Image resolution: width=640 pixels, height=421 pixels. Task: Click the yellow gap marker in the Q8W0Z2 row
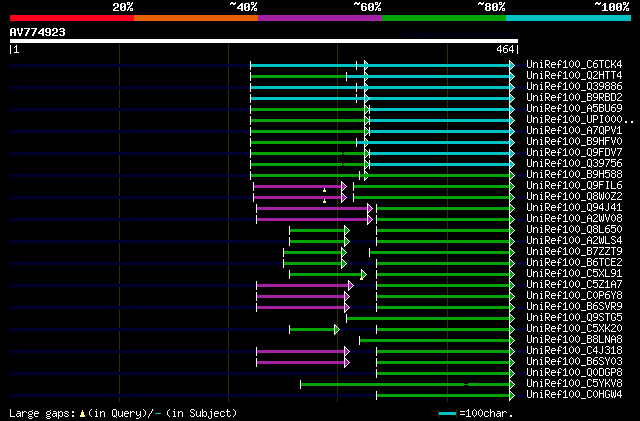click(324, 201)
